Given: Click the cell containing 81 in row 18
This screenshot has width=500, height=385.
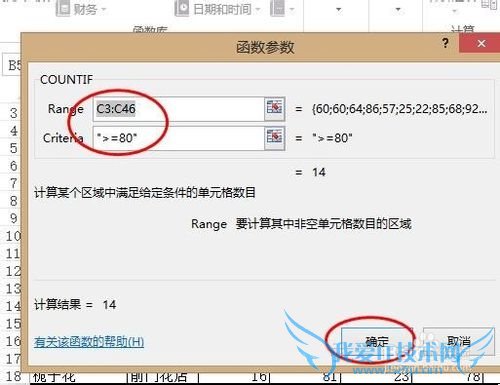Looking at the screenshot, I should click(306, 377).
